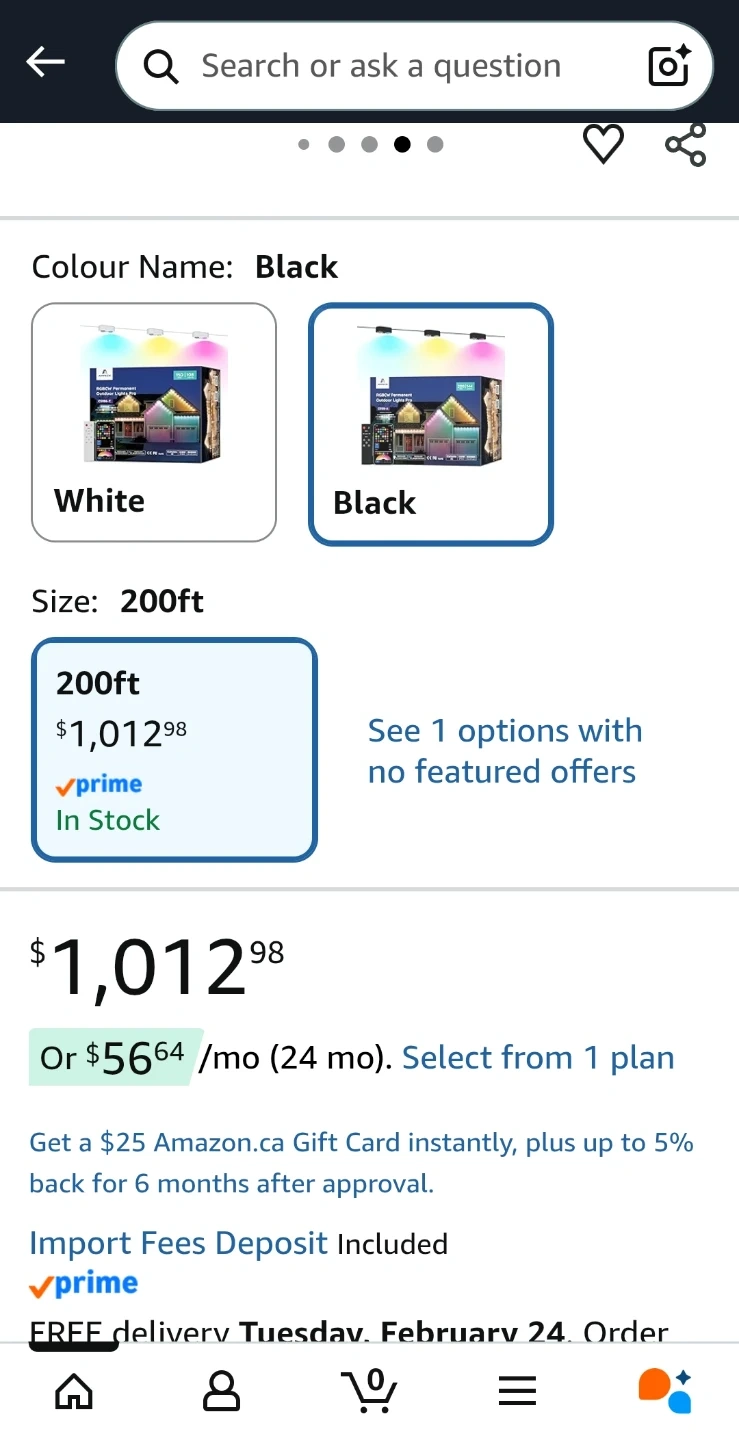Tap the magnifying glass search icon
This screenshot has width=739, height=1440.
(x=160, y=66)
